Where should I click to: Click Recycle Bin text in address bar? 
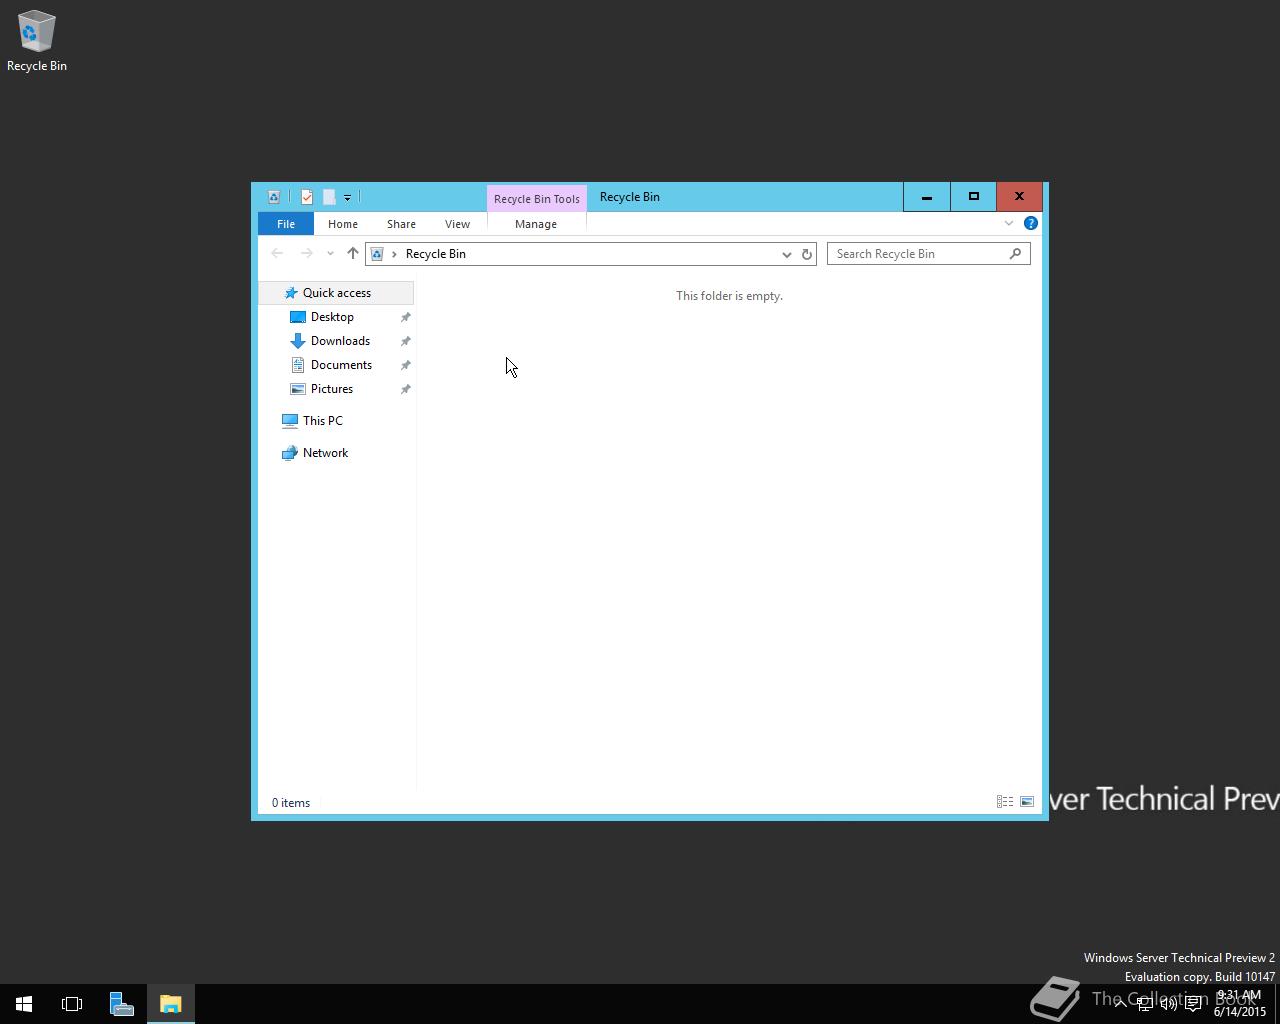pos(436,254)
